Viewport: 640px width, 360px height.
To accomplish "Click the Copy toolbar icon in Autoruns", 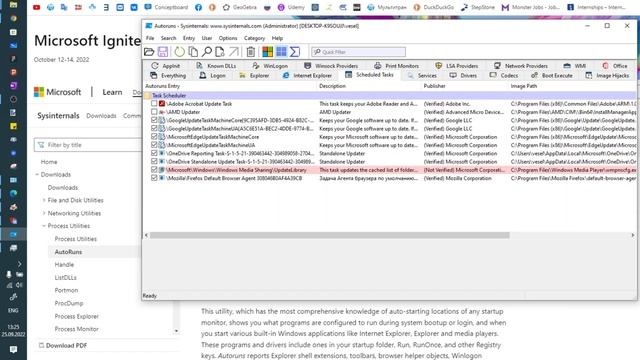I will [193, 52].
